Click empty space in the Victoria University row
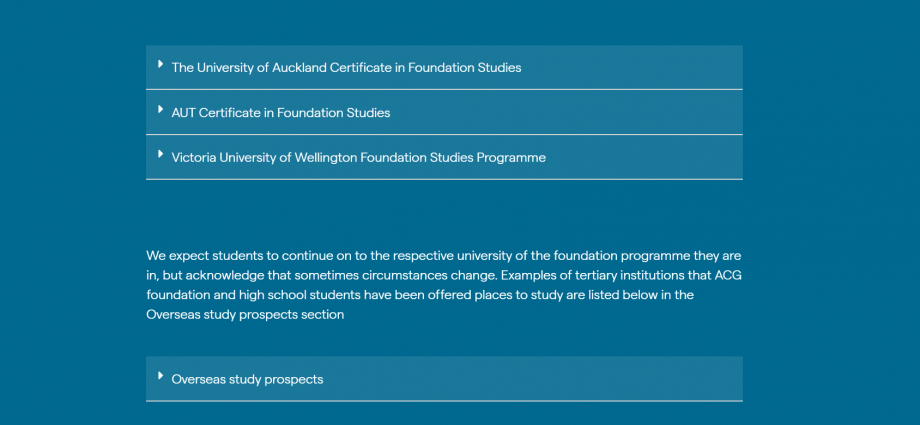The image size is (920, 425). coord(644,157)
